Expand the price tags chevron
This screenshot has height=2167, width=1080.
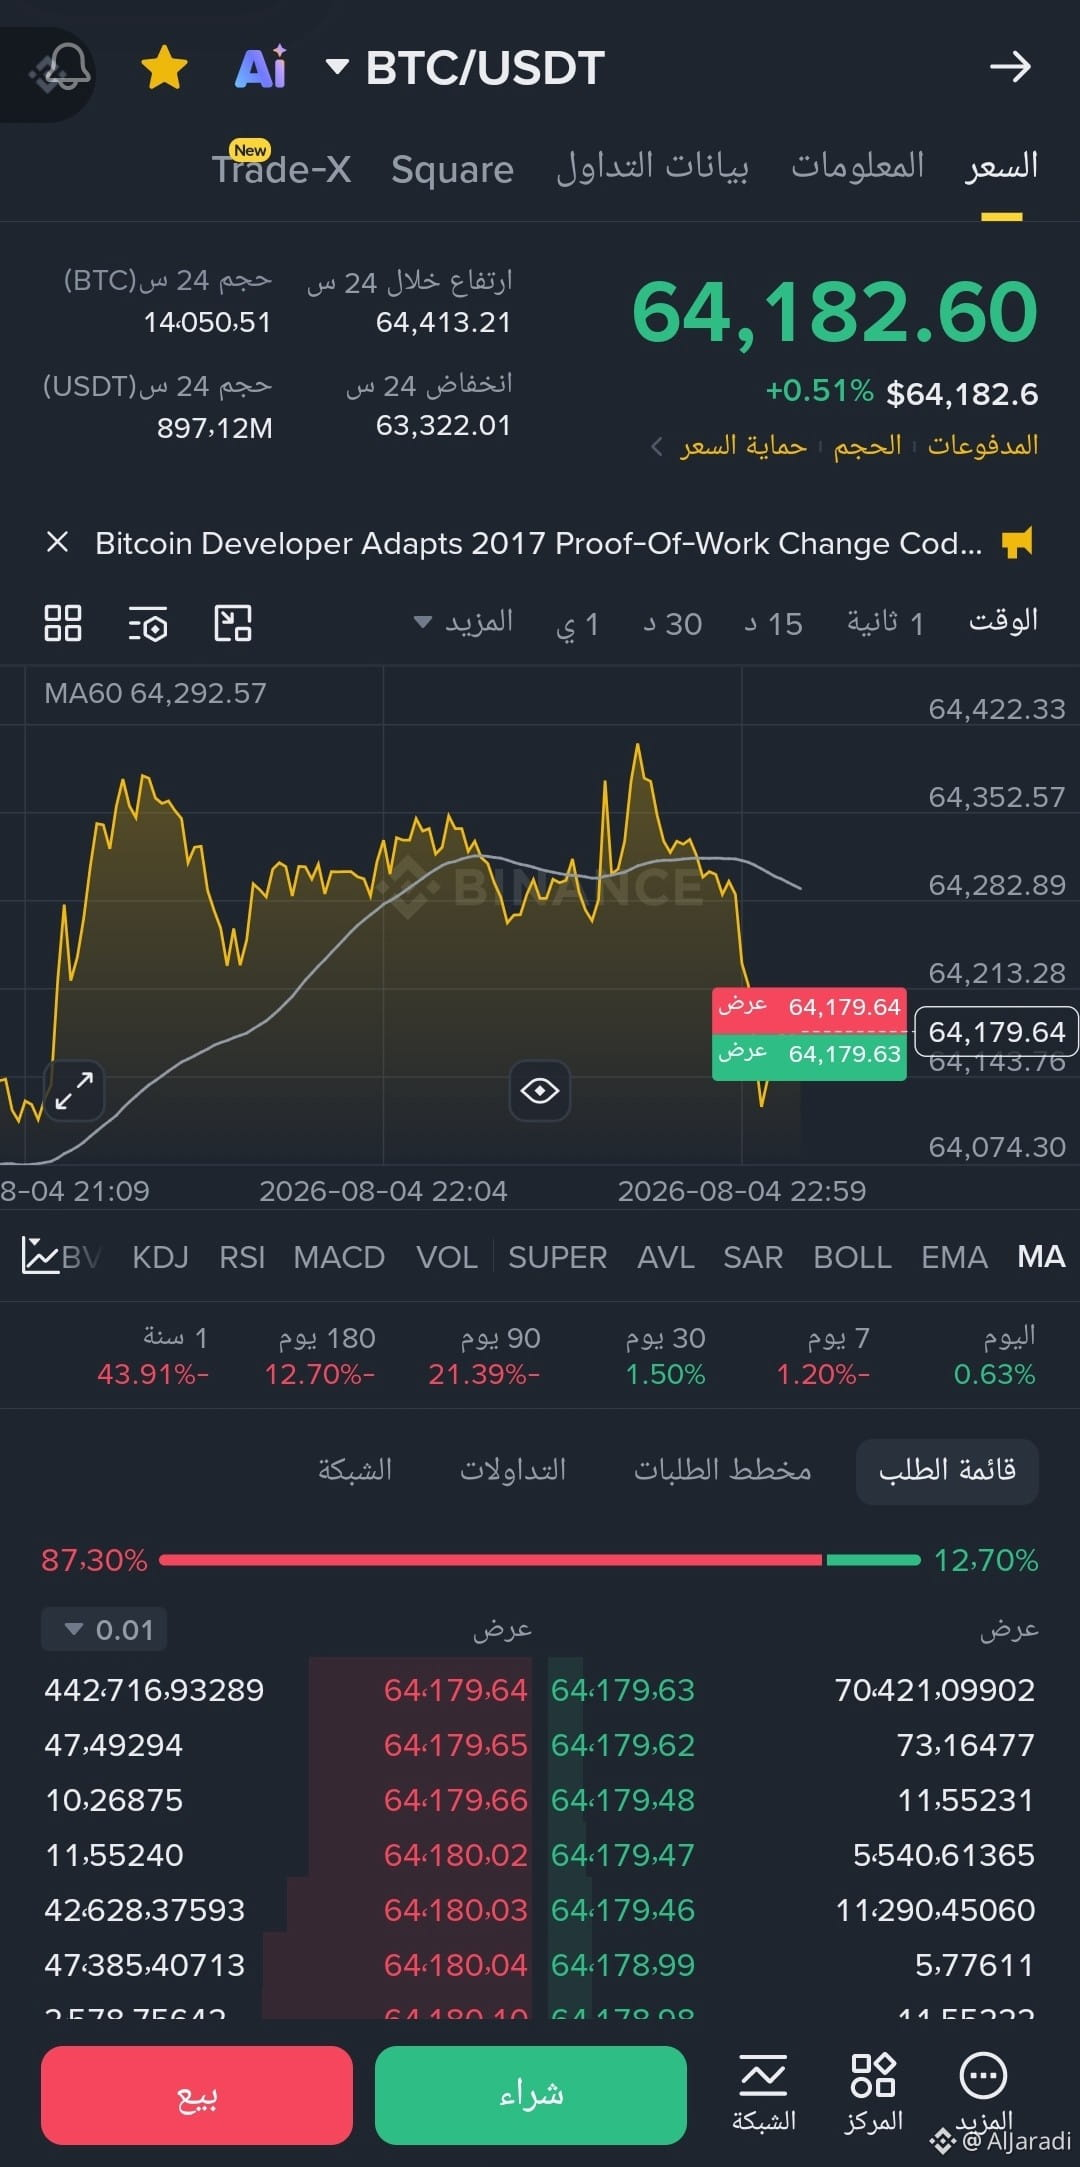[657, 446]
